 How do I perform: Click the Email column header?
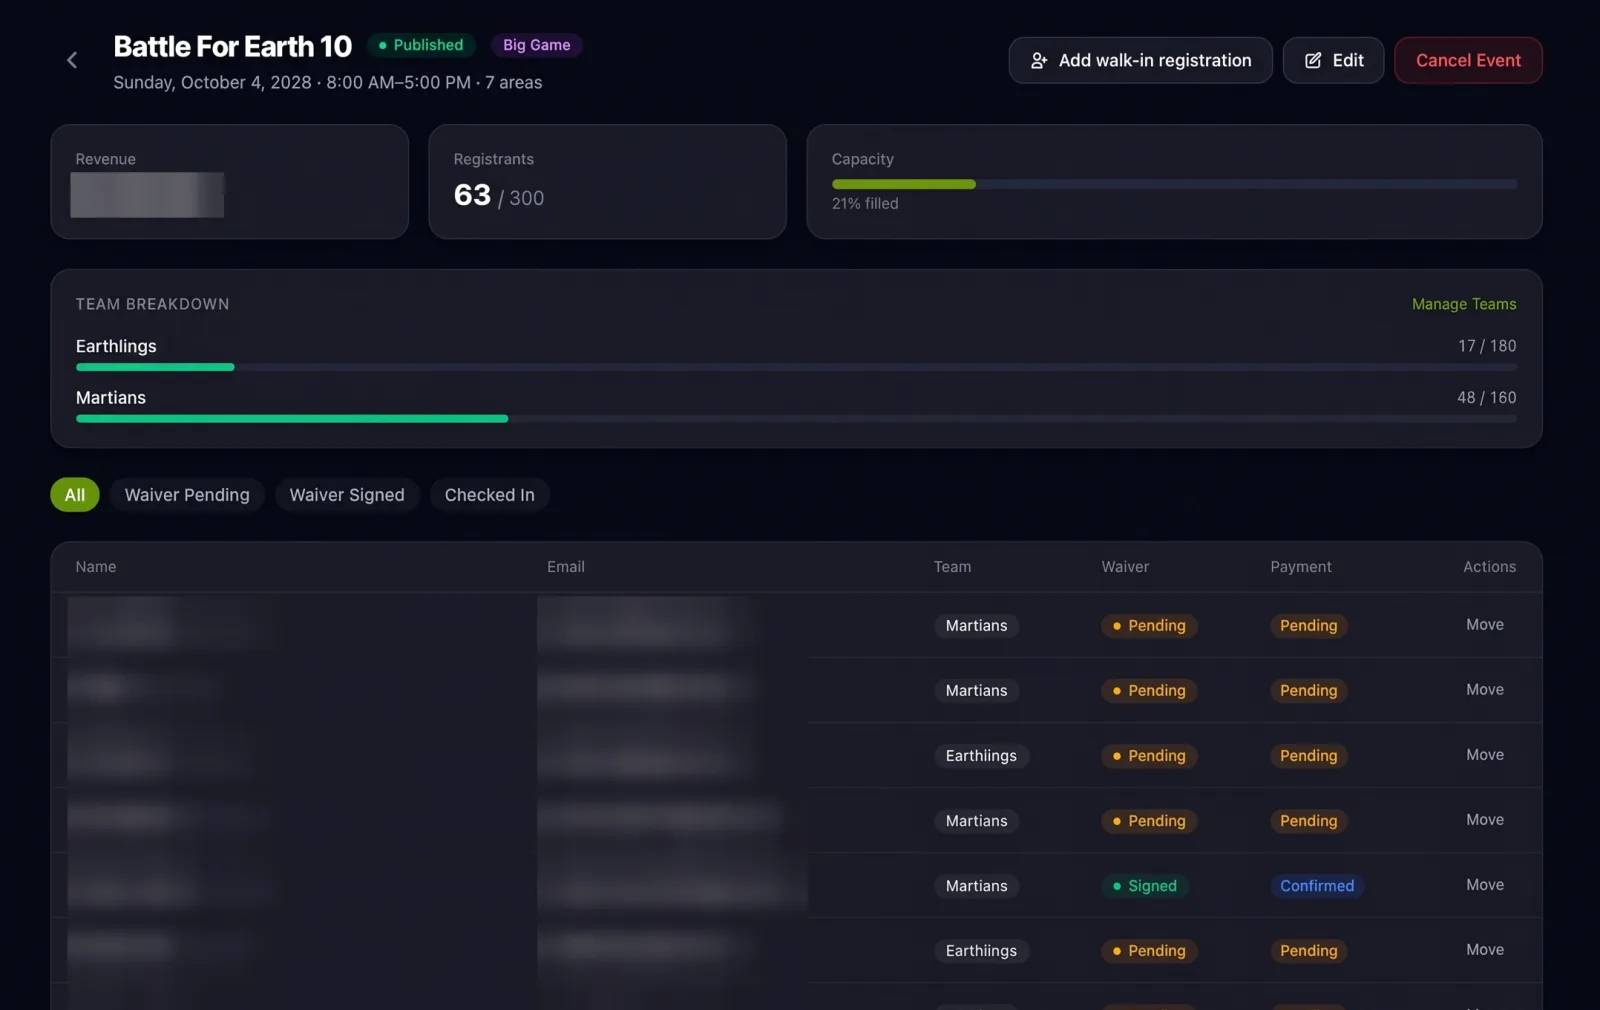tap(565, 567)
